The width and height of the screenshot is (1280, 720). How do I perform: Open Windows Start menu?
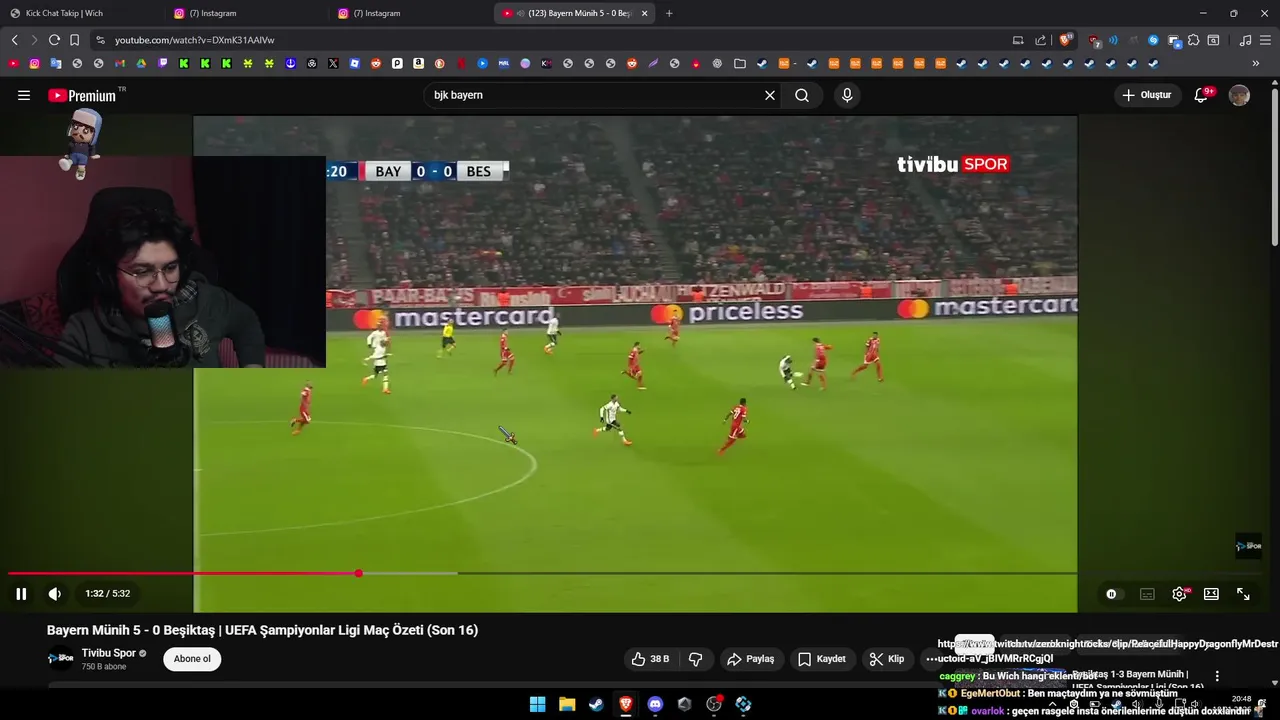pyautogui.click(x=537, y=704)
